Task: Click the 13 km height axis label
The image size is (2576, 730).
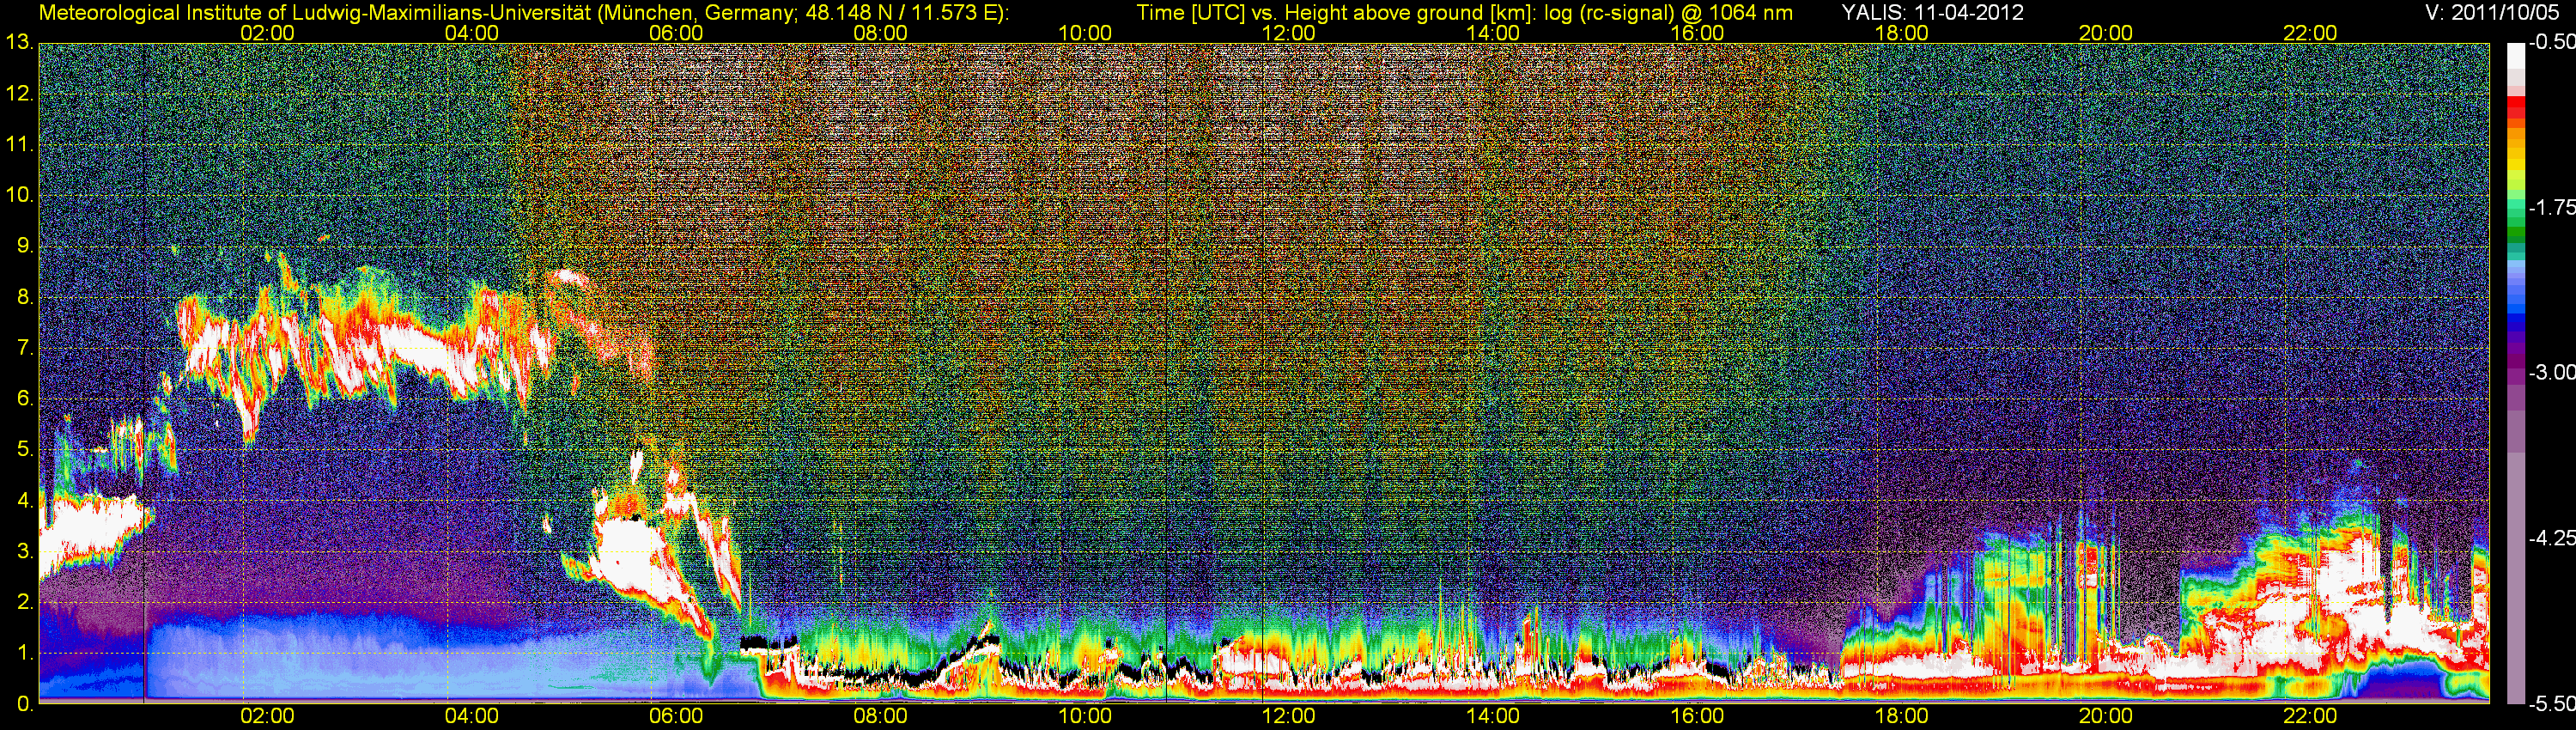Action: 18,43
